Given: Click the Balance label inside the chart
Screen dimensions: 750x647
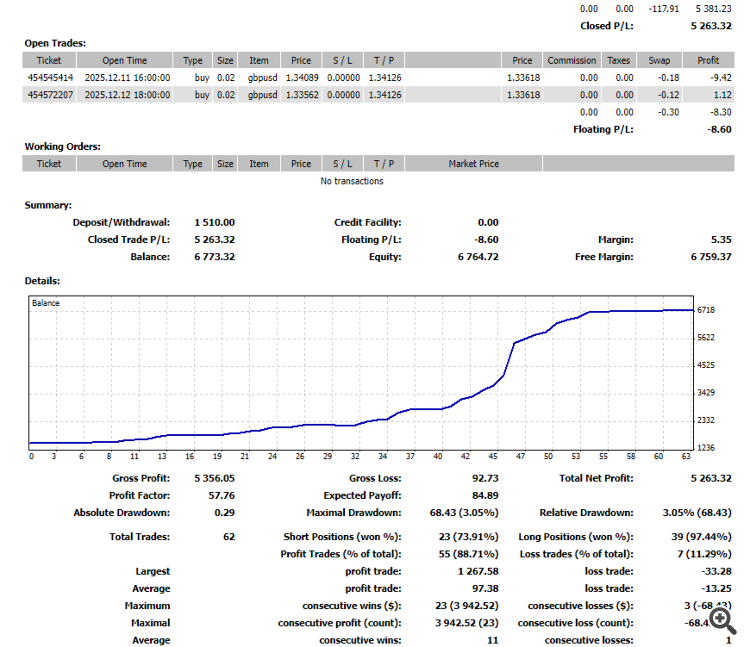Looking at the screenshot, I should click(x=46, y=303).
